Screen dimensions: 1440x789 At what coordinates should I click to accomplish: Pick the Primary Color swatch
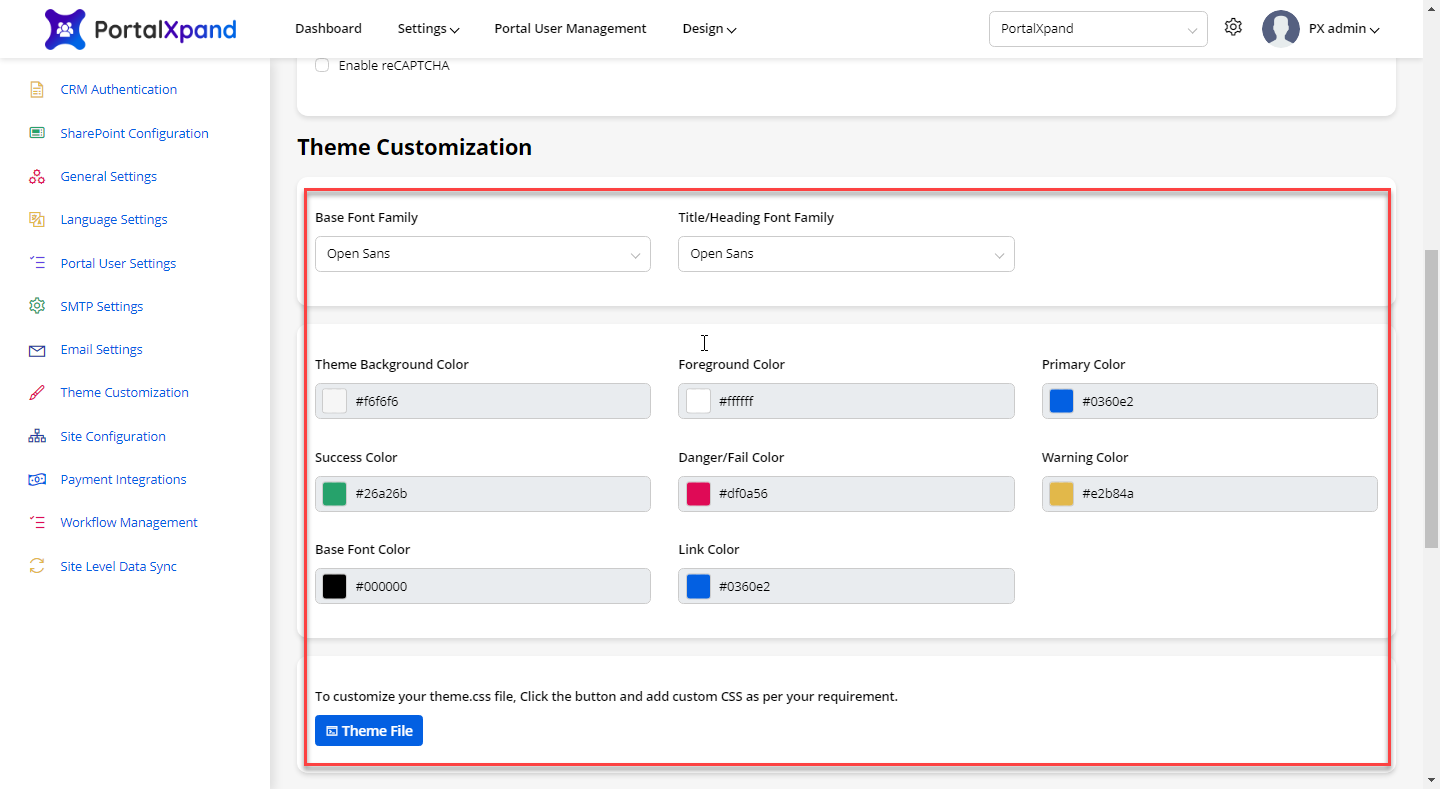tap(1061, 401)
